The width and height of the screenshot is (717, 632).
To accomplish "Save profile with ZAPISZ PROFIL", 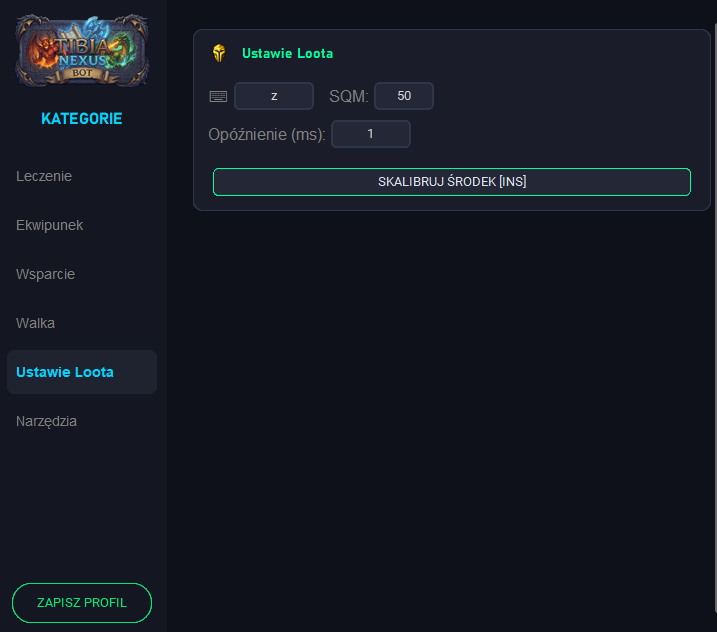I will (82, 603).
